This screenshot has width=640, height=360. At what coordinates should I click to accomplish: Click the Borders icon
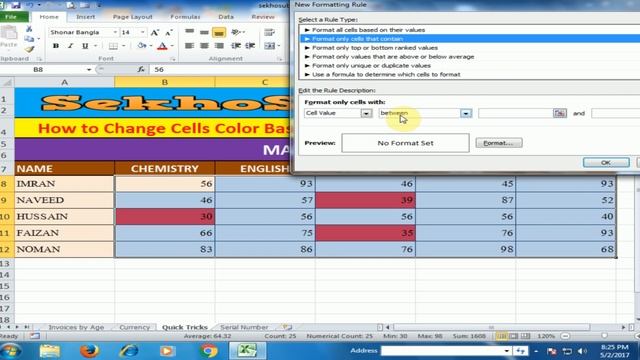click(113, 46)
